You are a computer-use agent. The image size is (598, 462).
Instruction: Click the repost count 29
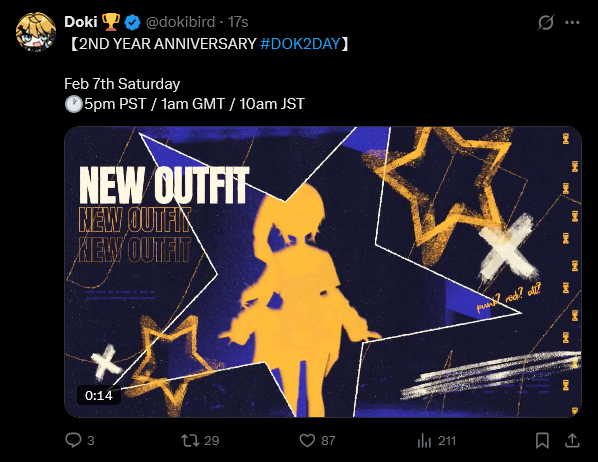click(x=212, y=441)
